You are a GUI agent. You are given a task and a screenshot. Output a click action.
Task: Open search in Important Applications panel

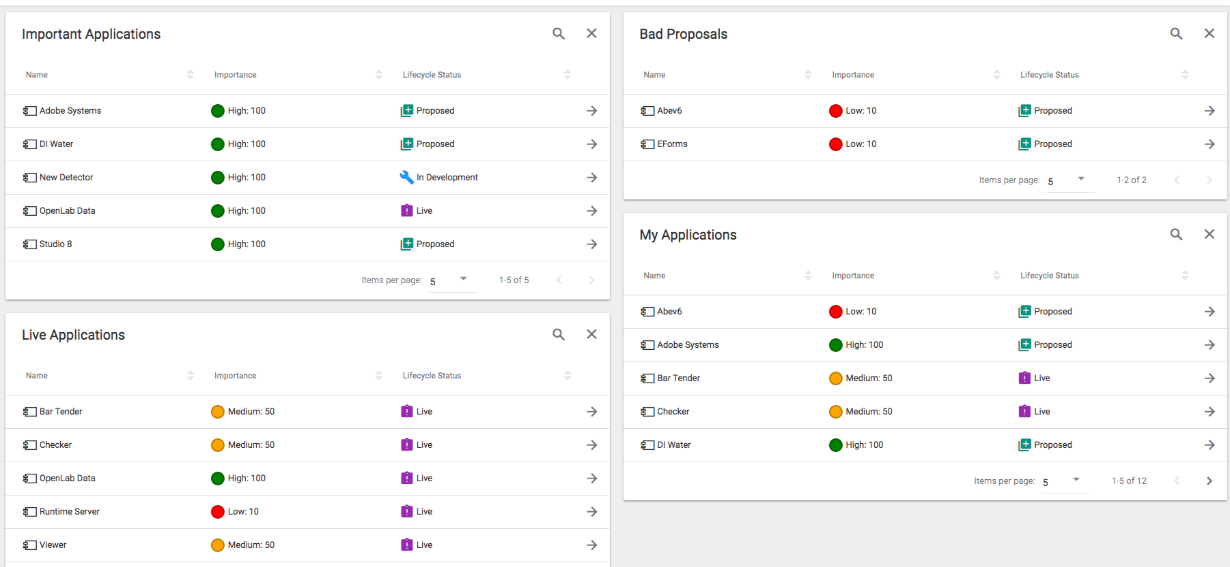tap(559, 34)
